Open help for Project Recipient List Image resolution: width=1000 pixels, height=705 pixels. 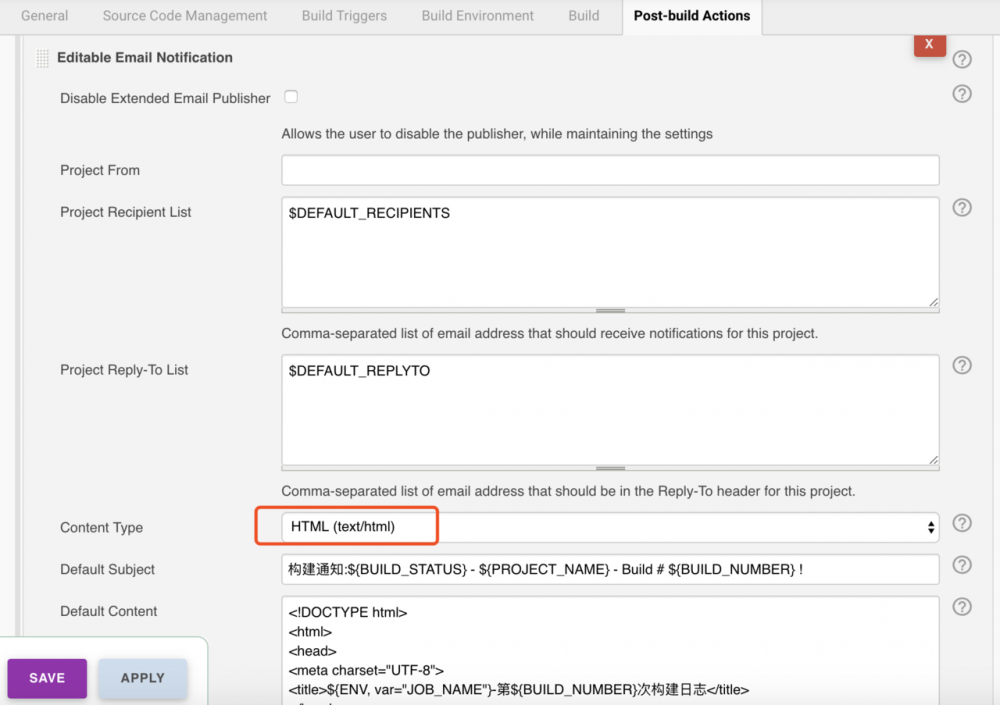(x=962, y=207)
